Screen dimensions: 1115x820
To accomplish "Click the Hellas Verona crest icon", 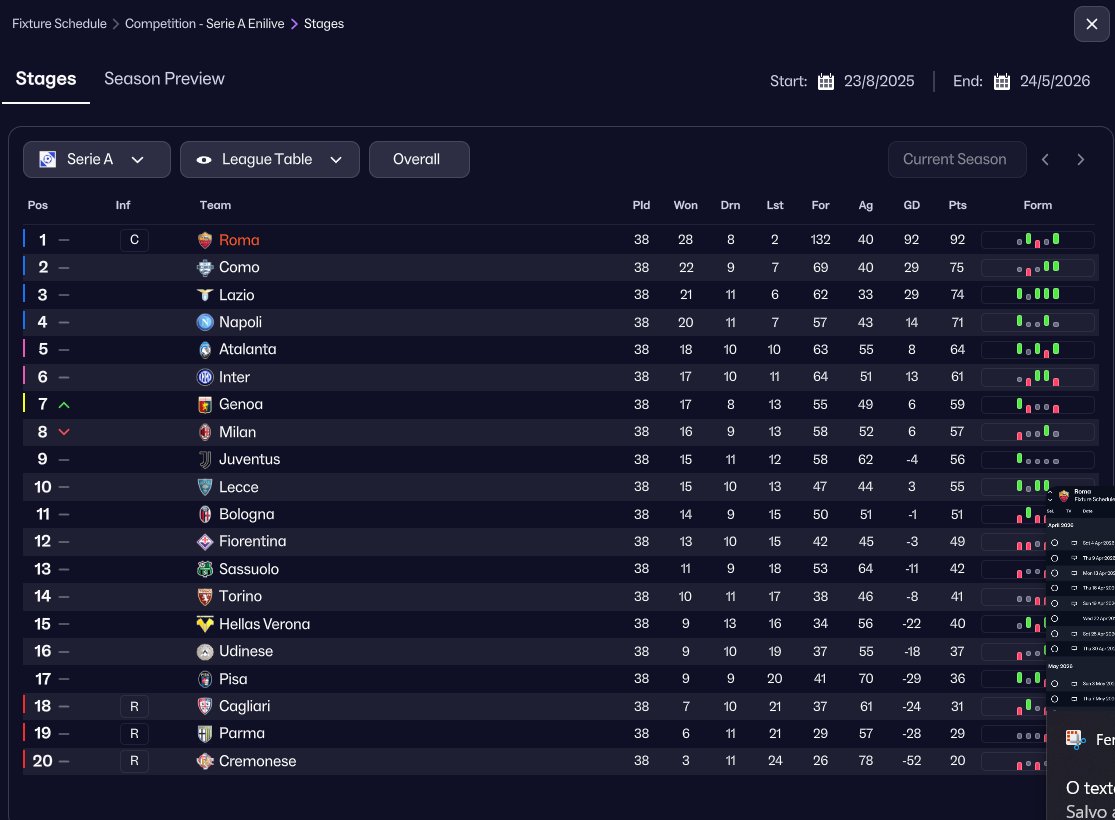I will coord(205,624).
